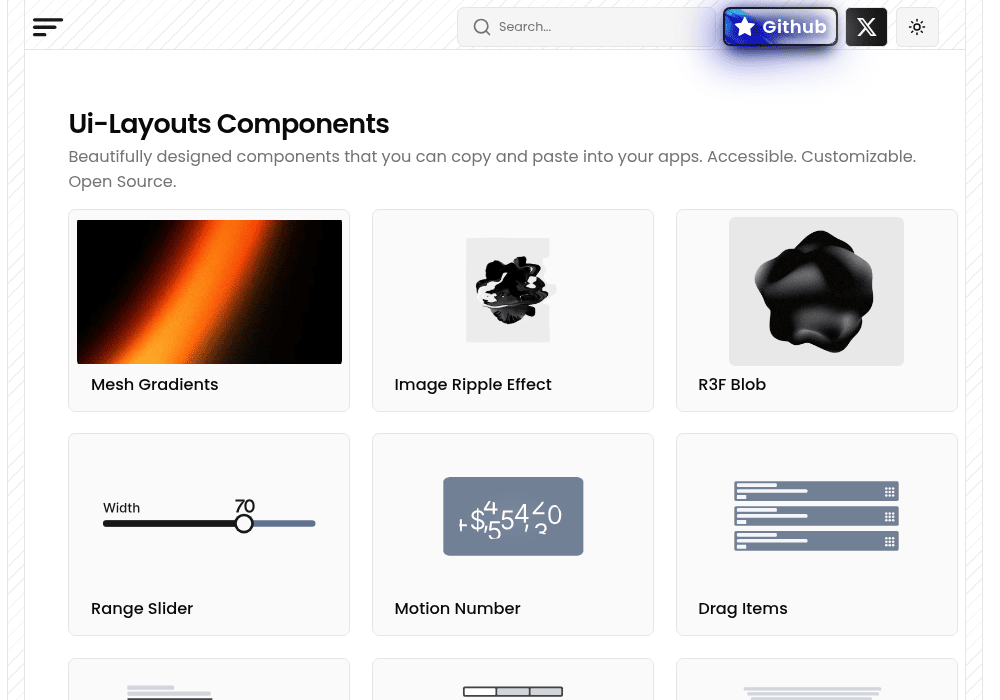
Task: Open the R3F Blob preview image
Action: [x=816, y=291]
